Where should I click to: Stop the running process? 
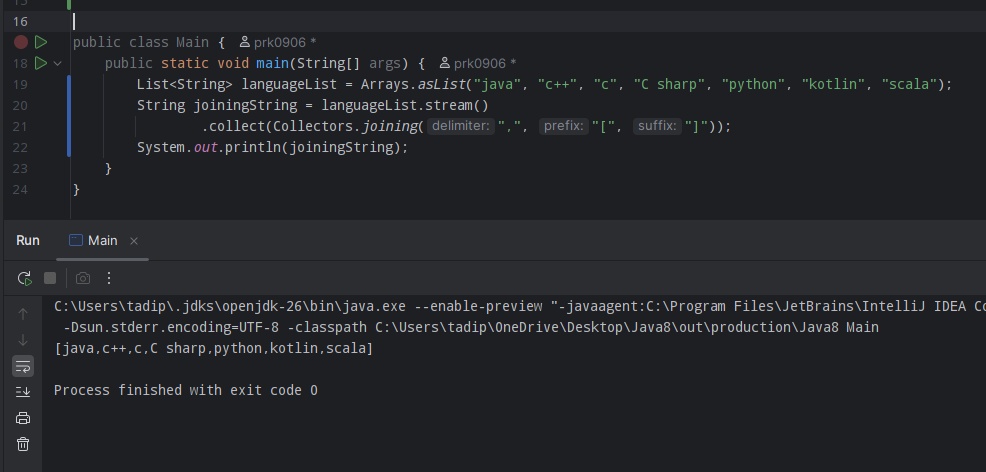tap(50, 278)
